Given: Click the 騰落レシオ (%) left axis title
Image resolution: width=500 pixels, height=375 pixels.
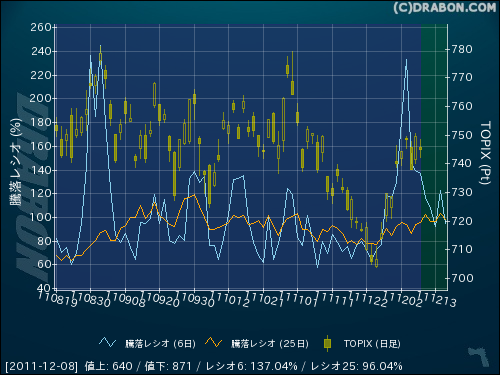Looking at the screenshot, I should pyautogui.click(x=16, y=162).
